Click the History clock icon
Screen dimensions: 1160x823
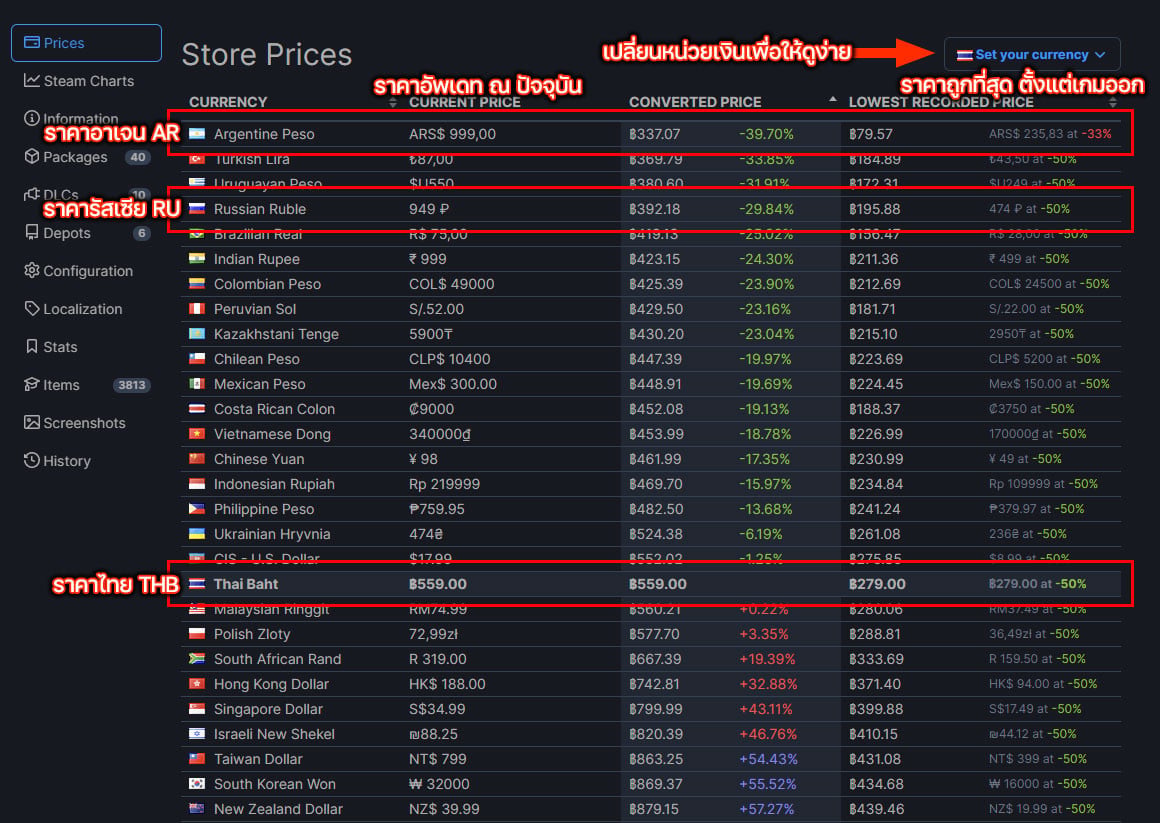click(x=32, y=460)
